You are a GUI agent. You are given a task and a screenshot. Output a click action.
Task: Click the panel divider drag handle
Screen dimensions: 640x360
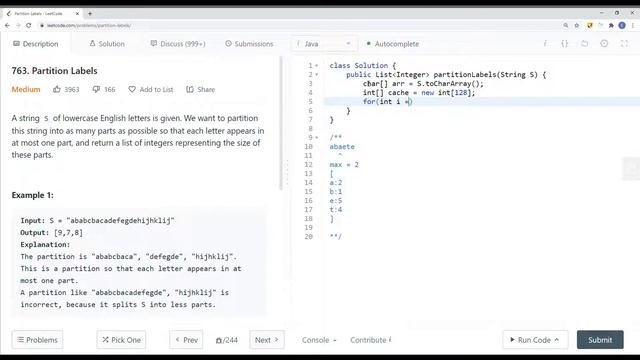(x=287, y=172)
